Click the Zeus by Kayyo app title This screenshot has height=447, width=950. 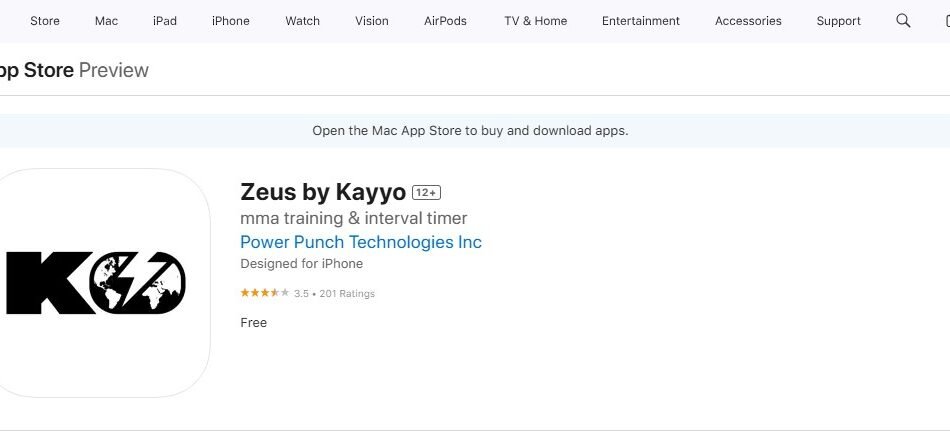click(323, 192)
